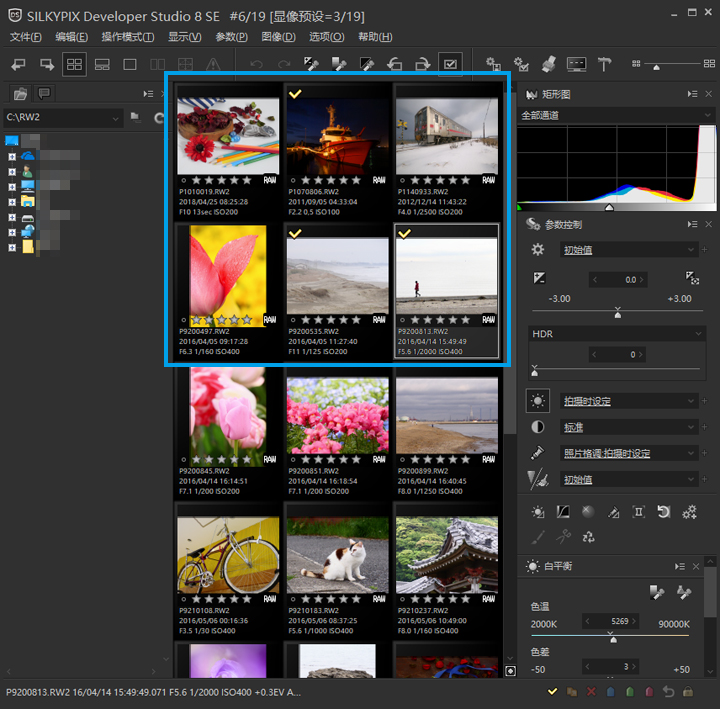Switch to thumbnail mode view
This screenshot has height=709, width=720.
(x=74, y=64)
